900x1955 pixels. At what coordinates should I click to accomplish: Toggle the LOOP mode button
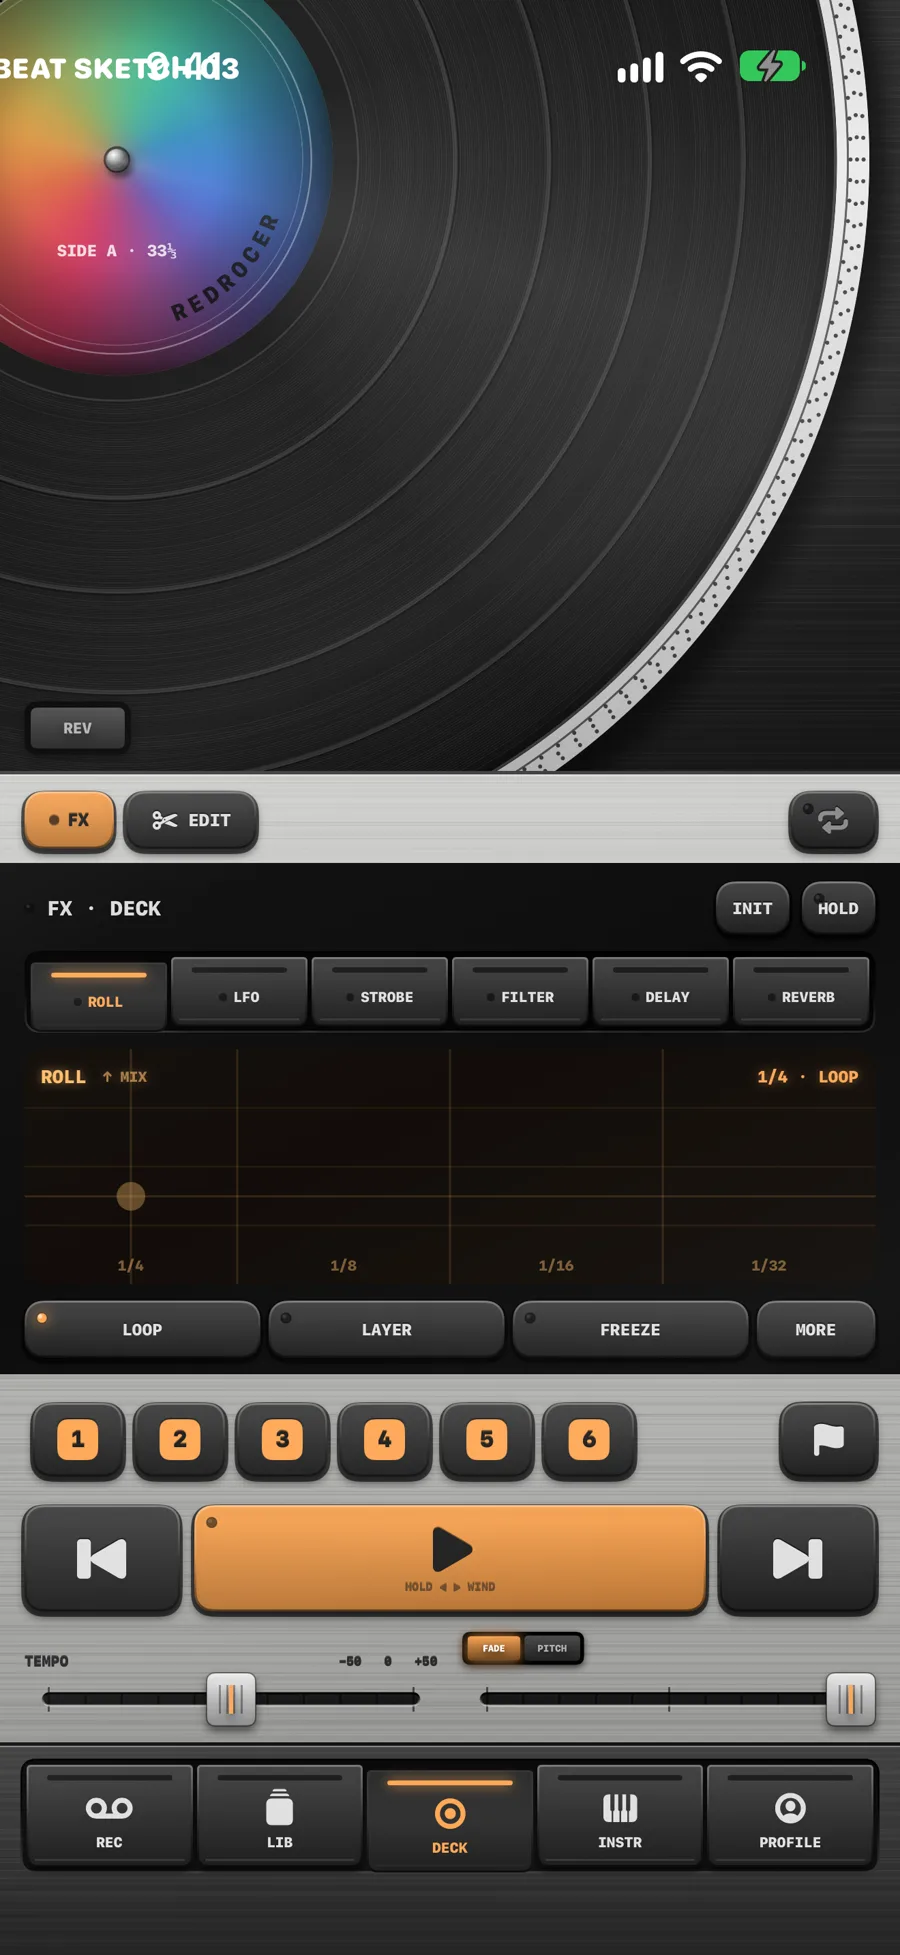tap(142, 1329)
